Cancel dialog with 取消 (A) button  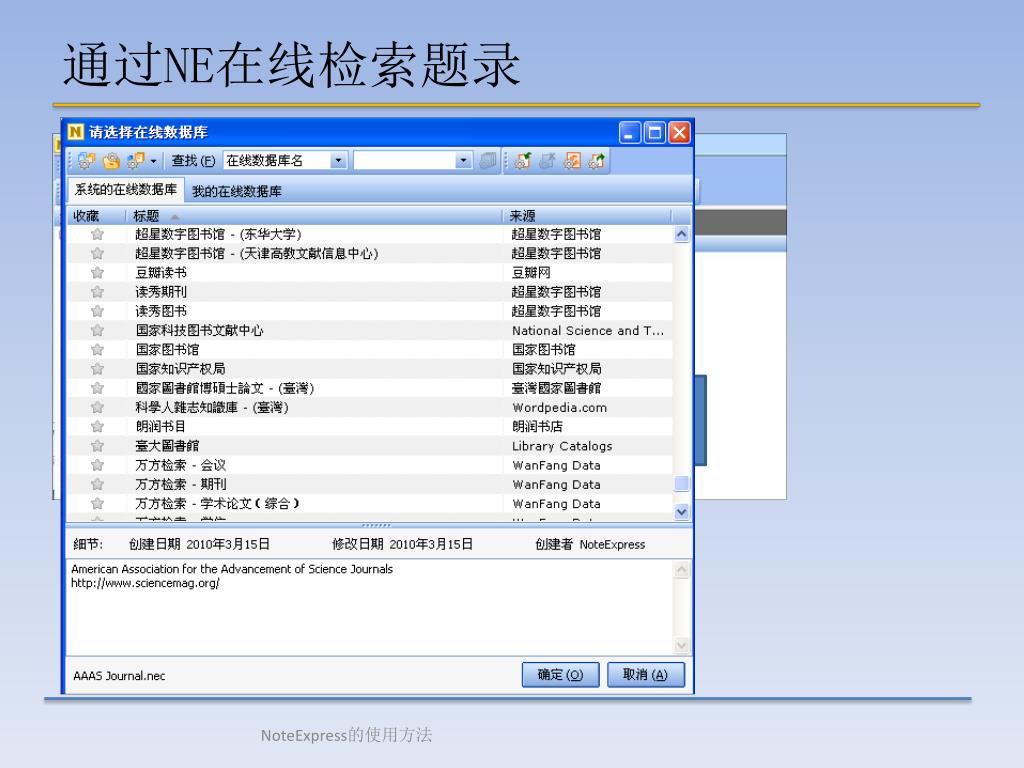pyautogui.click(x=646, y=675)
